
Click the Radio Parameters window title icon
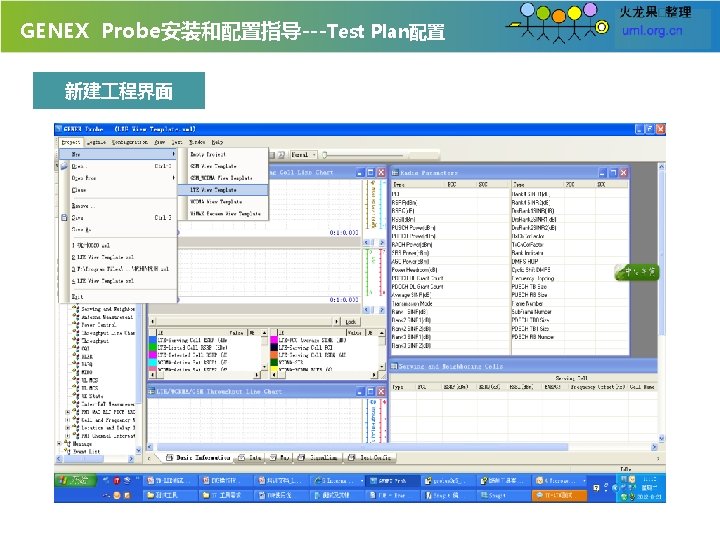[x=394, y=173]
